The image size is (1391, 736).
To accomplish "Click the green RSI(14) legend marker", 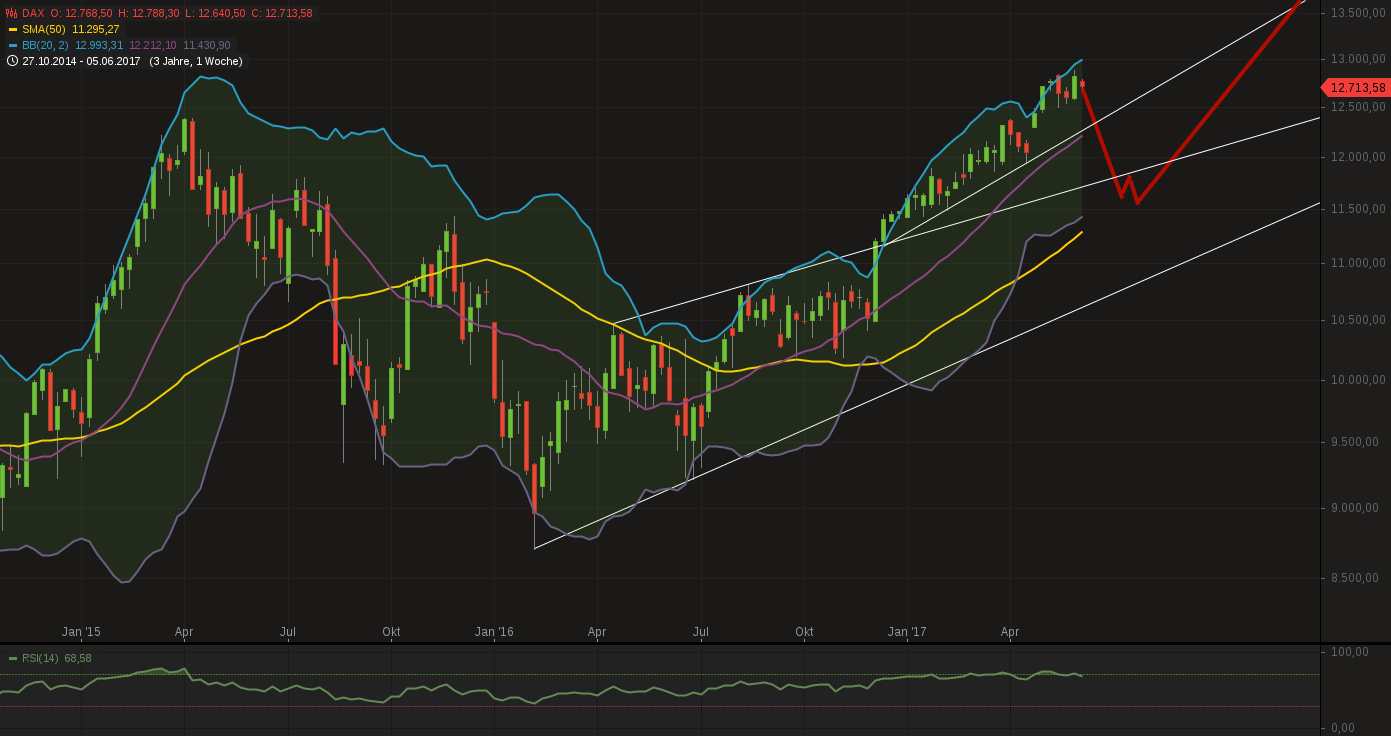I will coord(13,658).
